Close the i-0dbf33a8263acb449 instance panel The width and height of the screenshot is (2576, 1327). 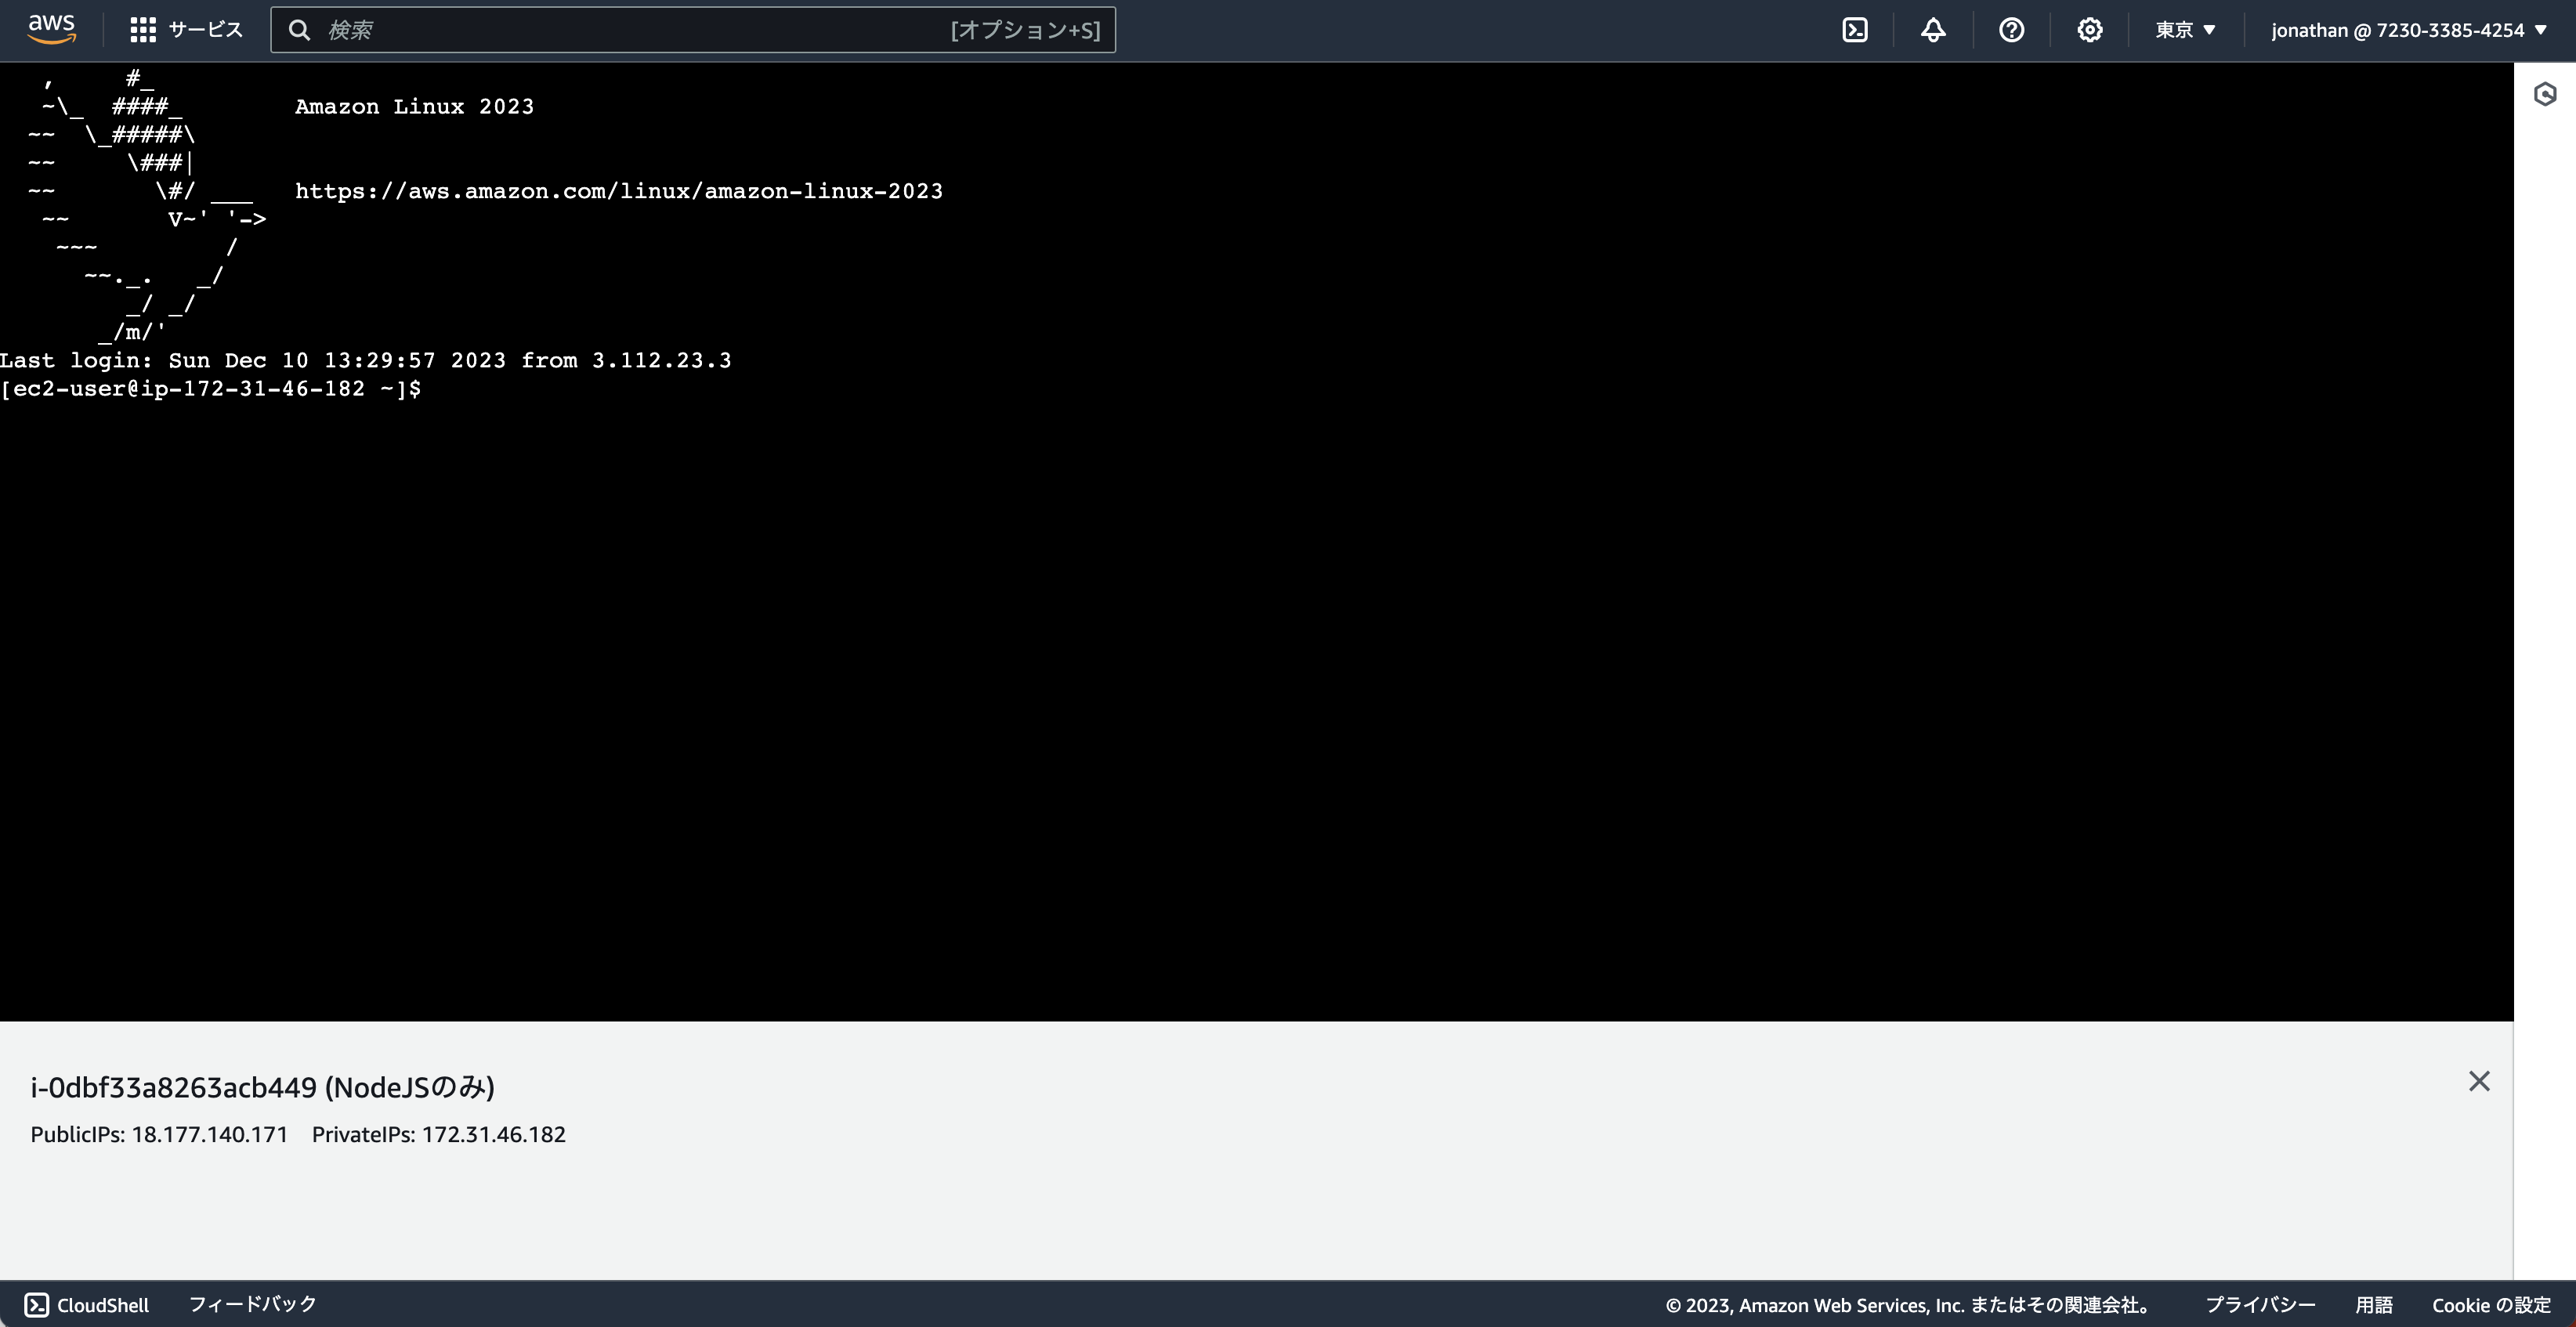pyautogui.click(x=2480, y=1081)
